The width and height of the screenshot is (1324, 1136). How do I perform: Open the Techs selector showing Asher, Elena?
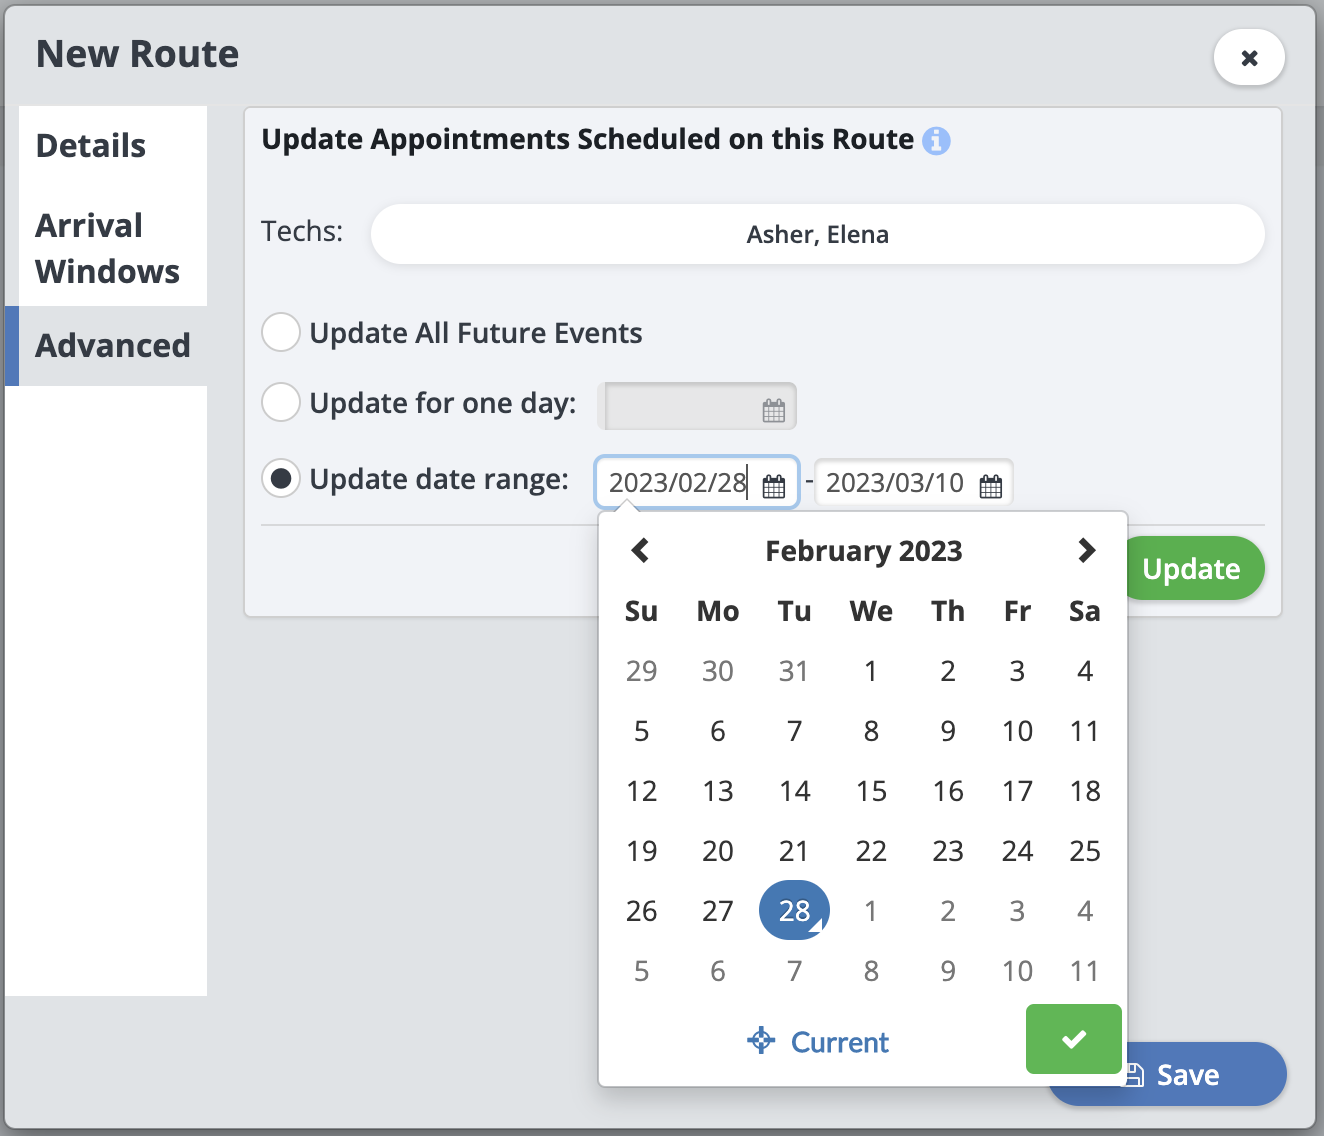pos(817,235)
